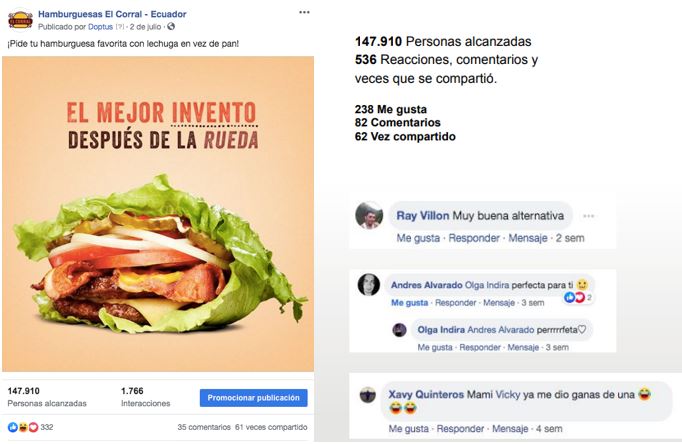Click Olga Indira's small profile avatar
Image resolution: width=682 pixels, height=444 pixels.
399,330
